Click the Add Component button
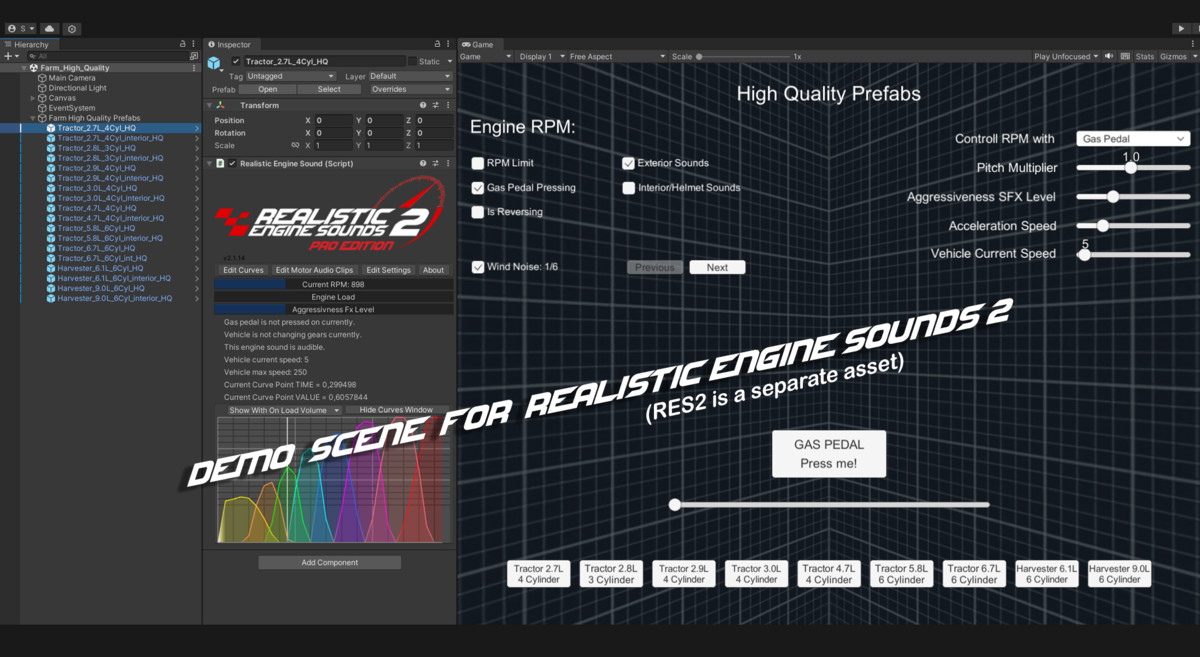1200x657 pixels. tap(329, 563)
